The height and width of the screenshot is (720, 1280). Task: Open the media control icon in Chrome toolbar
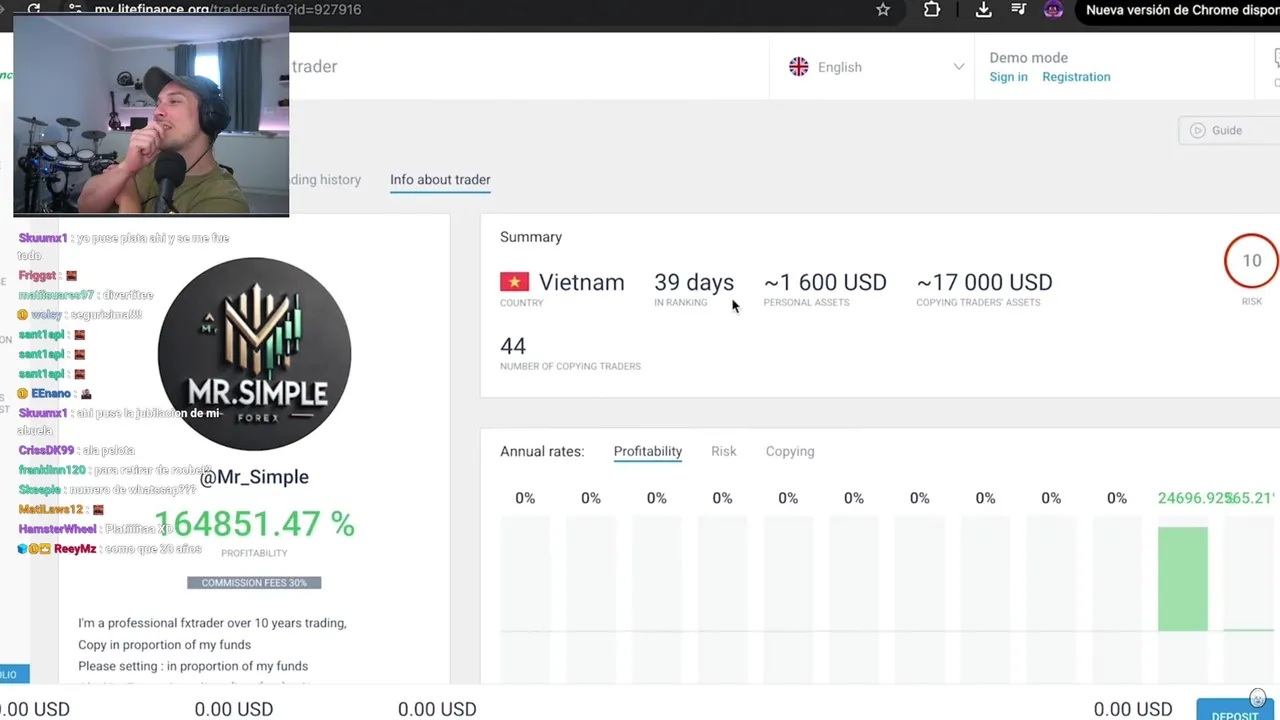pos(1018,9)
